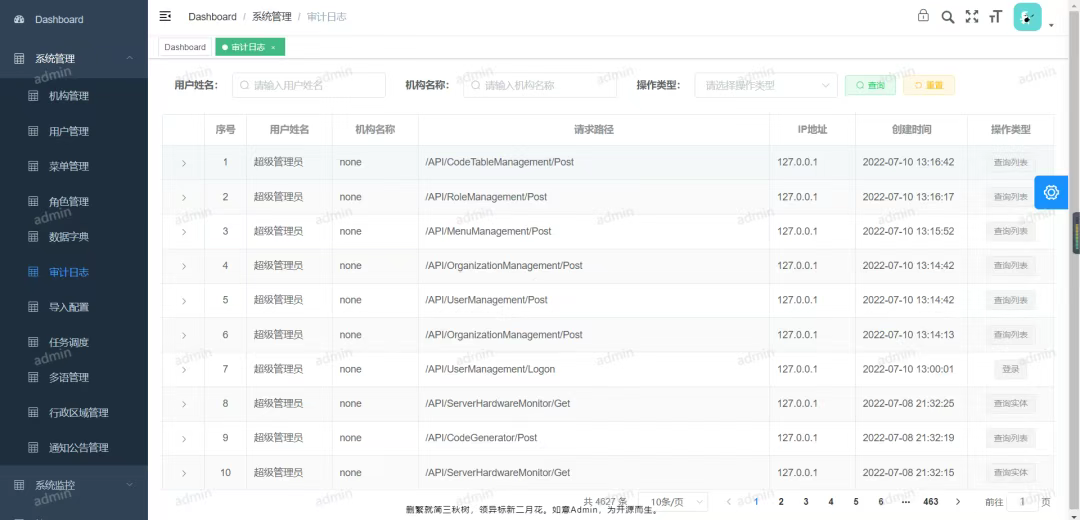This screenshot has width=1080, height=520.
Task: Expand row 9 CodeGenerator details
Action: coord(184,439)
